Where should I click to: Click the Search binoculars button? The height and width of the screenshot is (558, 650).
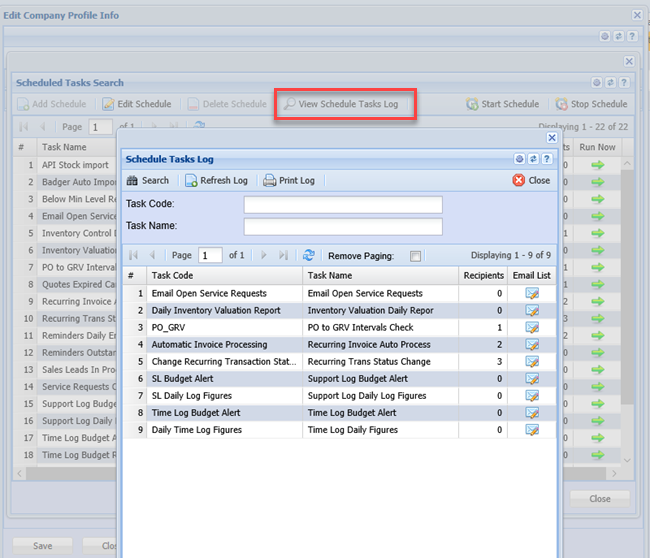pyautogui.click(x=147, y=181)
